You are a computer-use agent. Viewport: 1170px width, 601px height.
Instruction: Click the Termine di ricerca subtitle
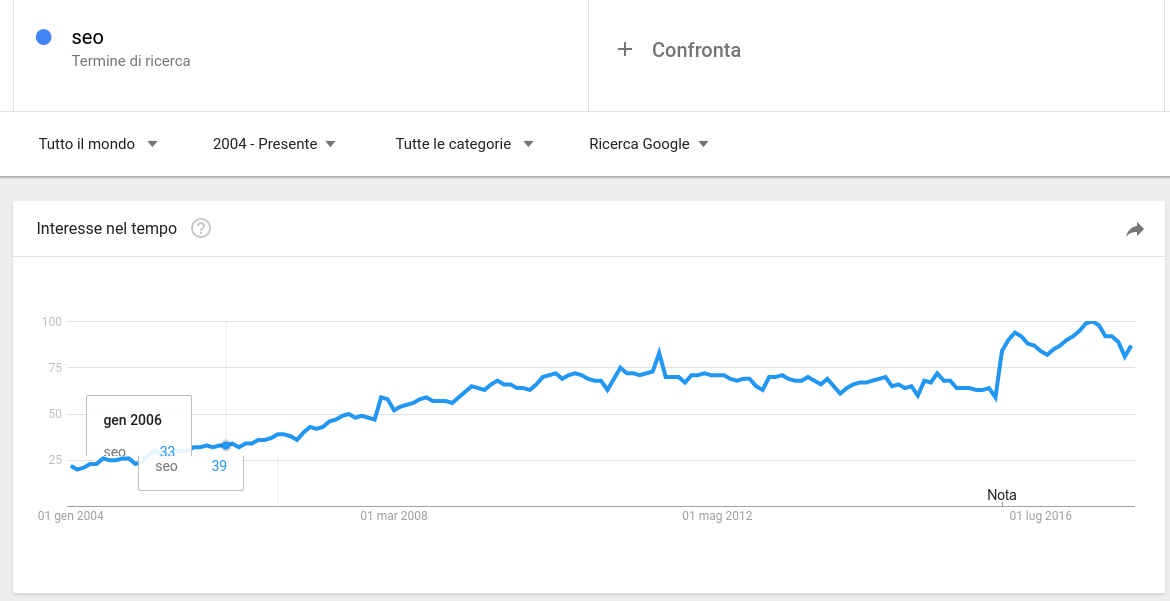[131, 61]
